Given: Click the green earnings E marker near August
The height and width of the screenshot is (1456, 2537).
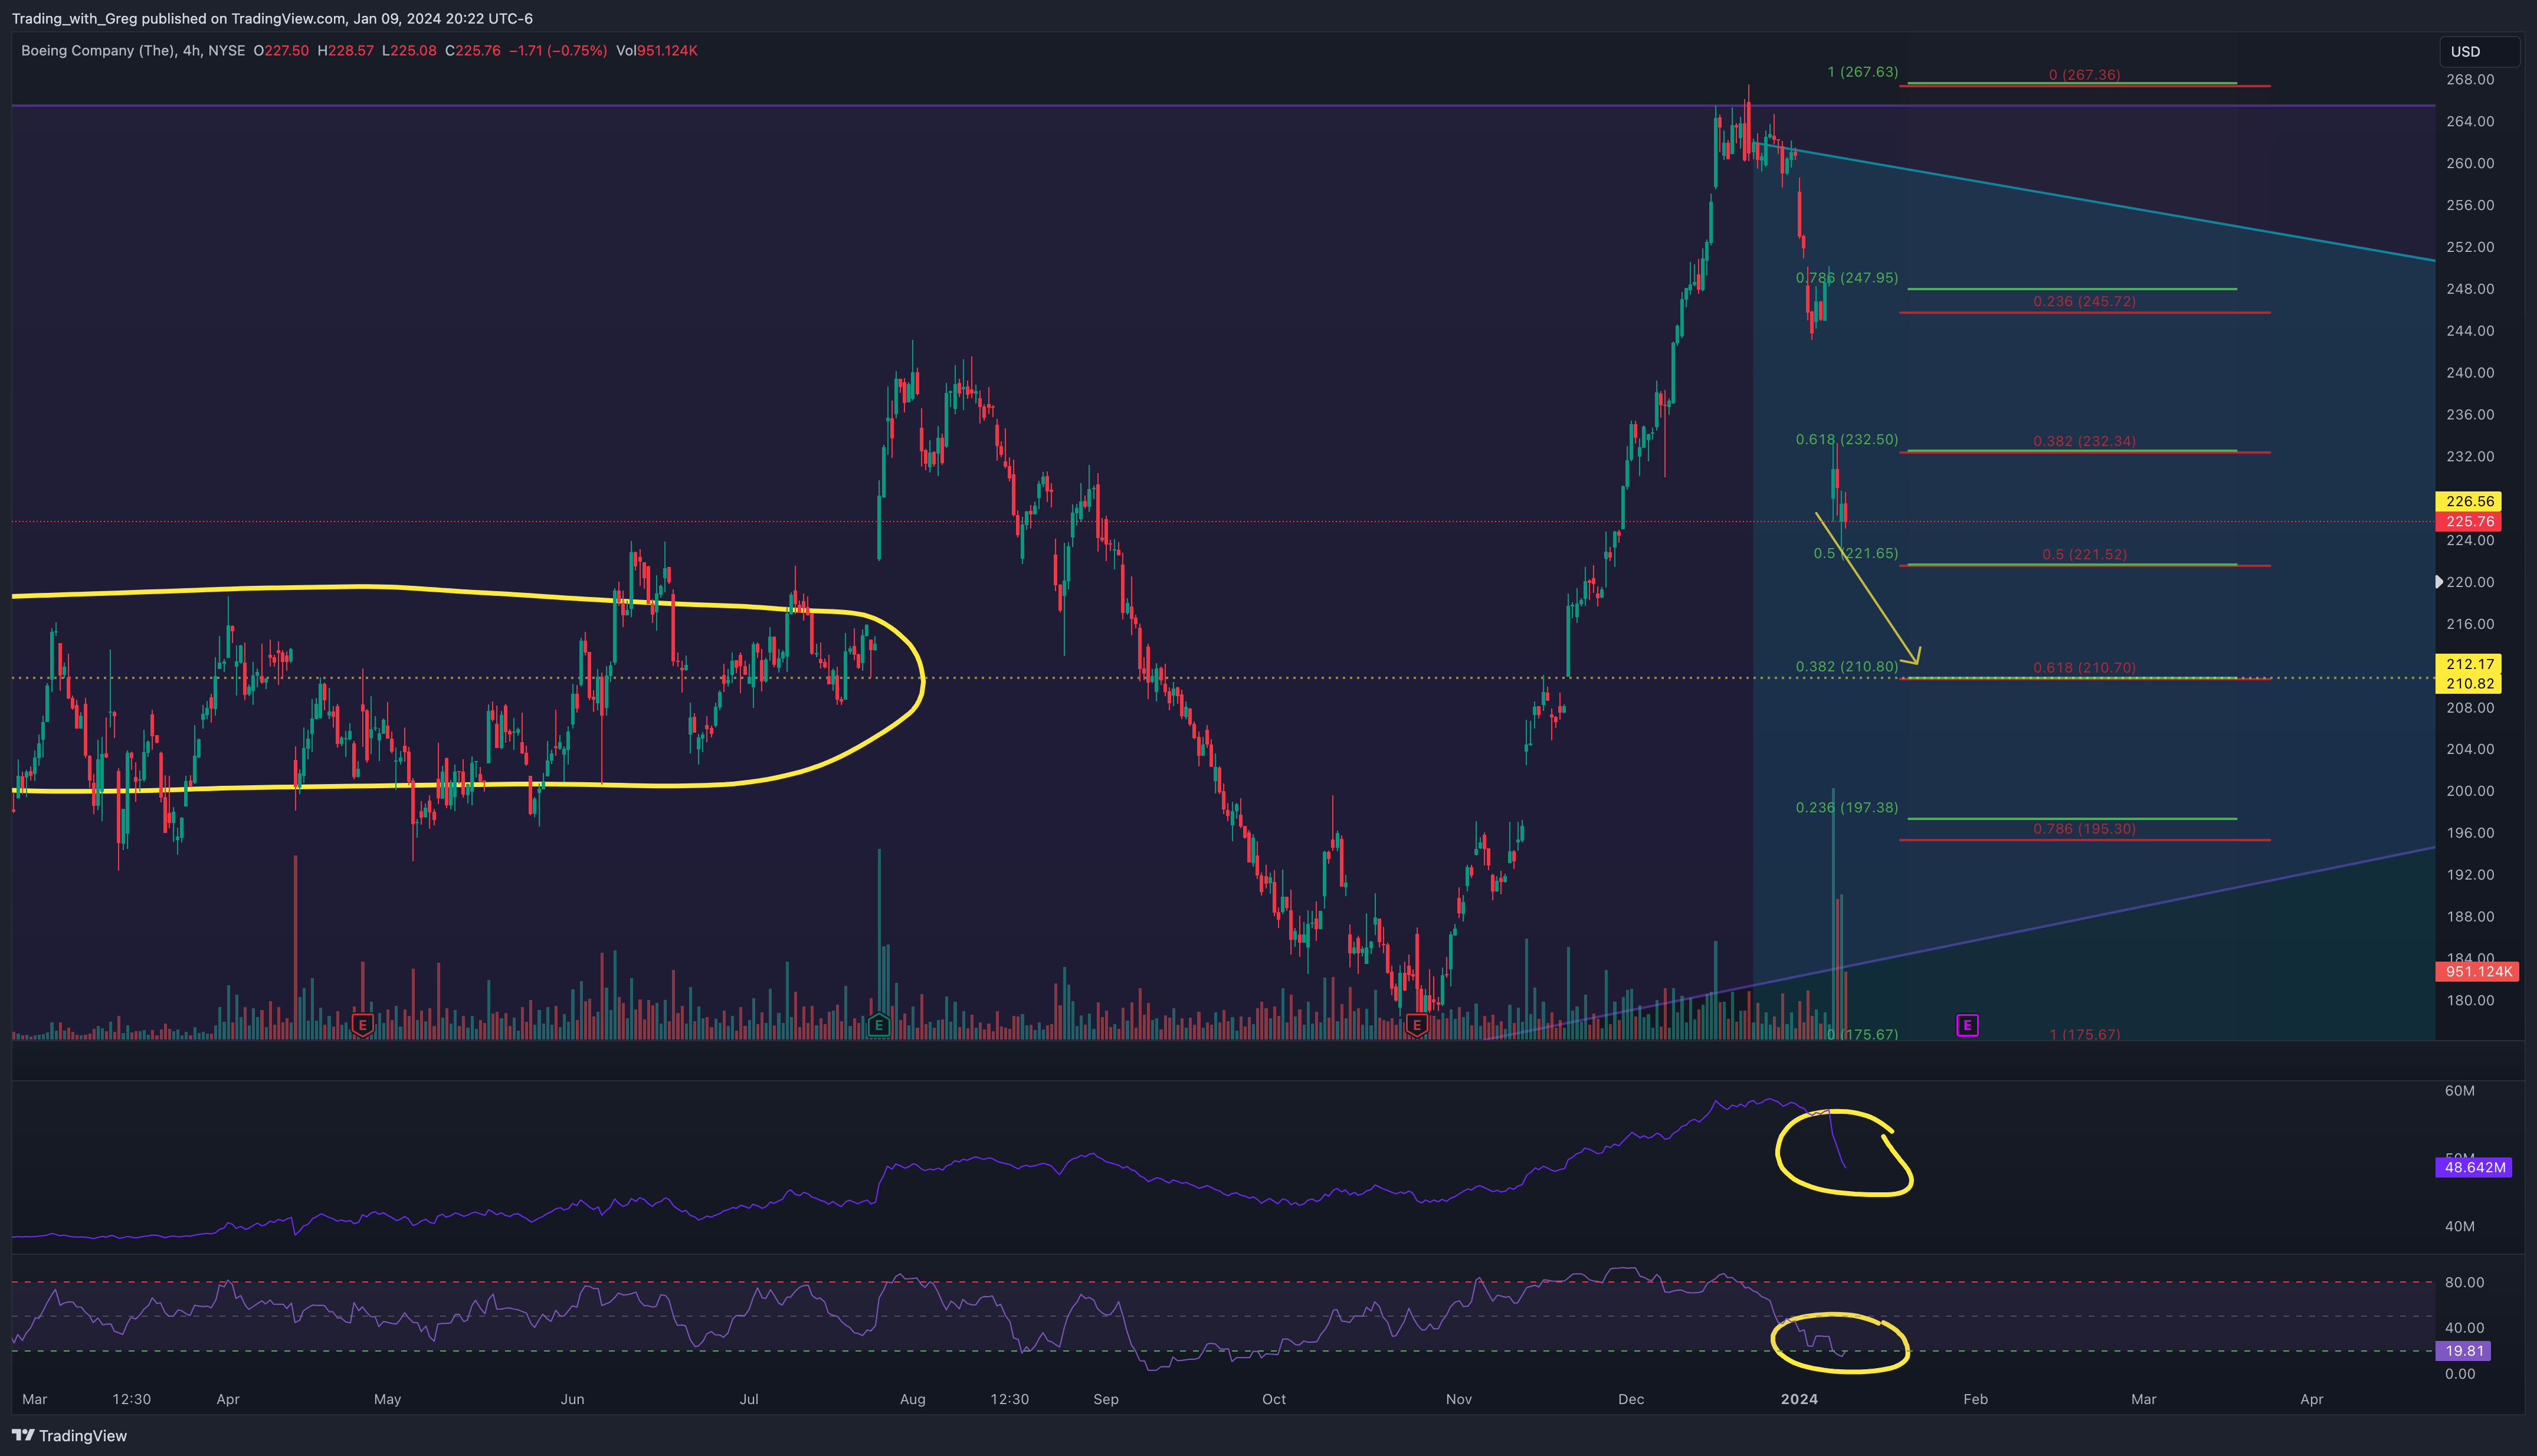Looking at the screenshot, I should coord(879,1025).
